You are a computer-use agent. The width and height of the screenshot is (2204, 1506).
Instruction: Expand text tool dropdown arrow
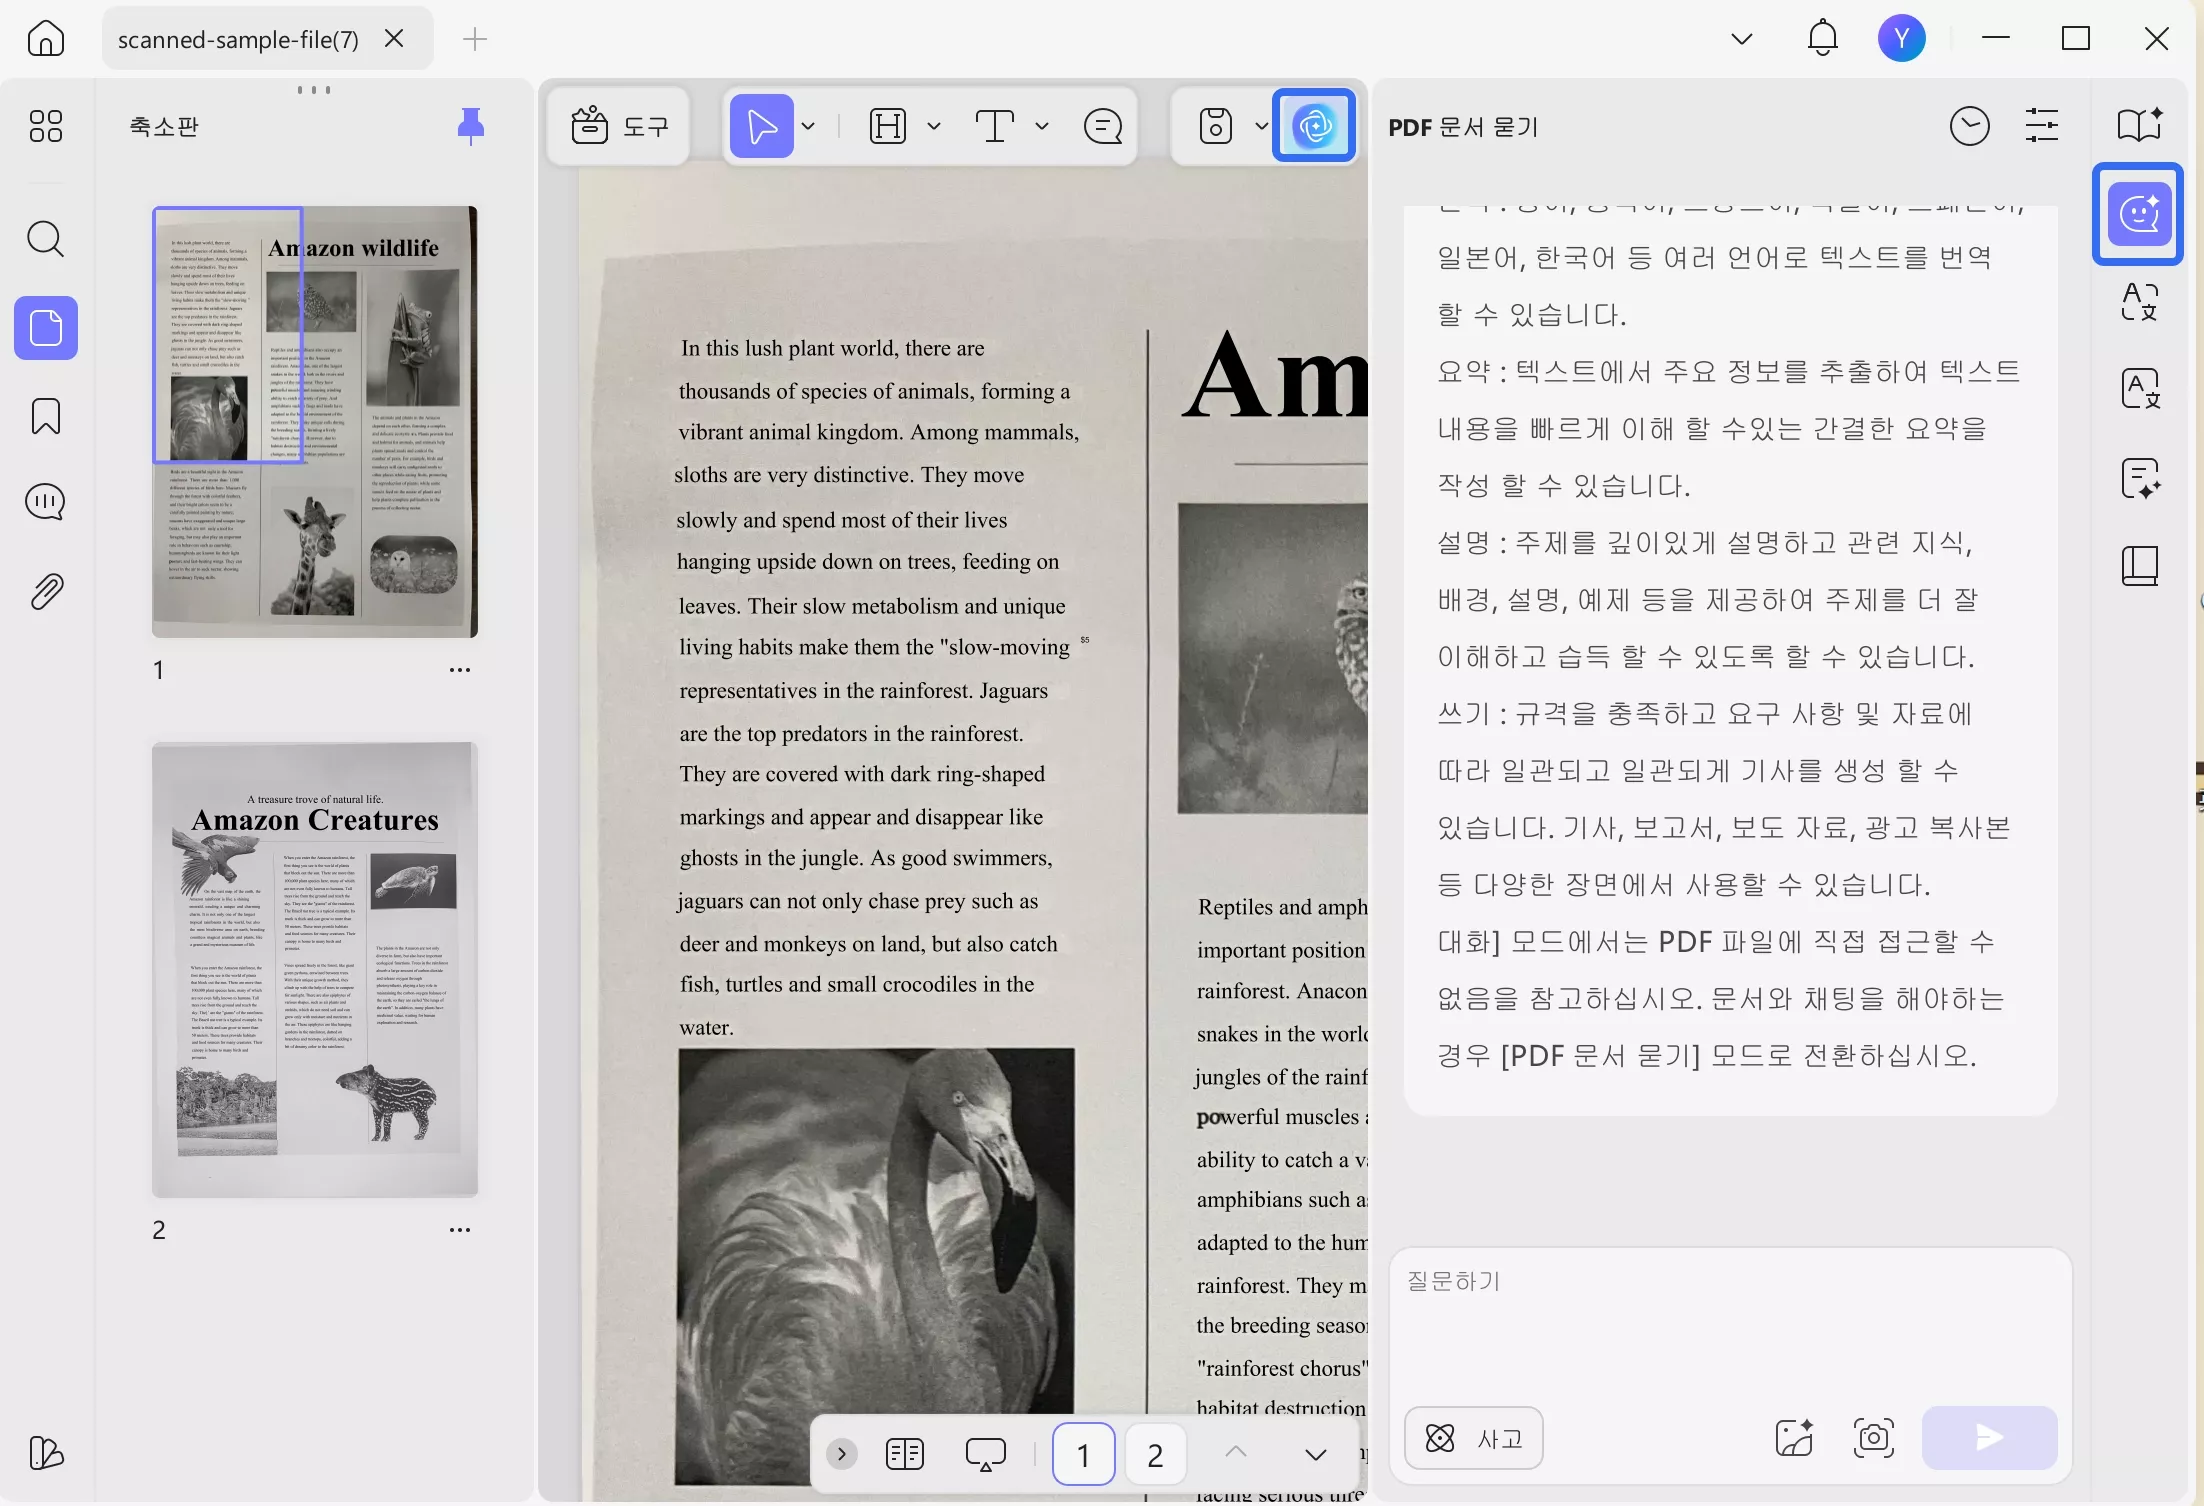(1042, 126)
